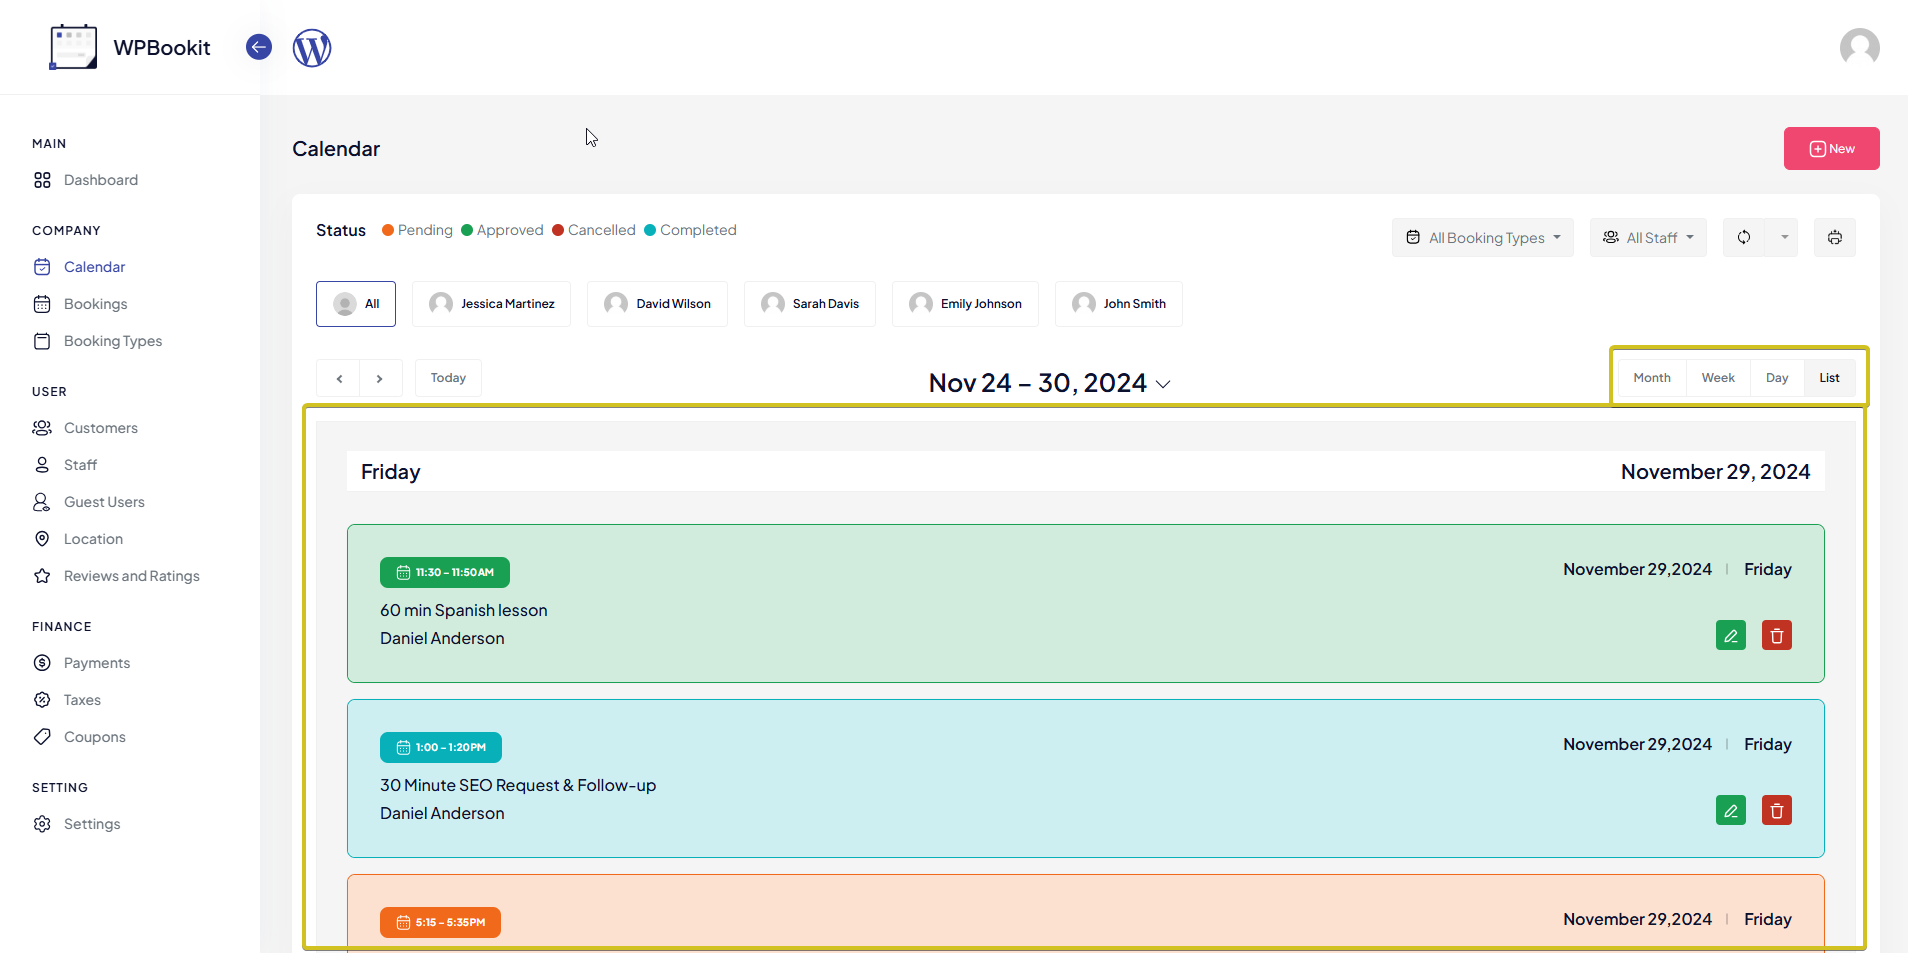Filter calendar by Jessica Martinez
Screen dimensions: 1908x953
491,304
